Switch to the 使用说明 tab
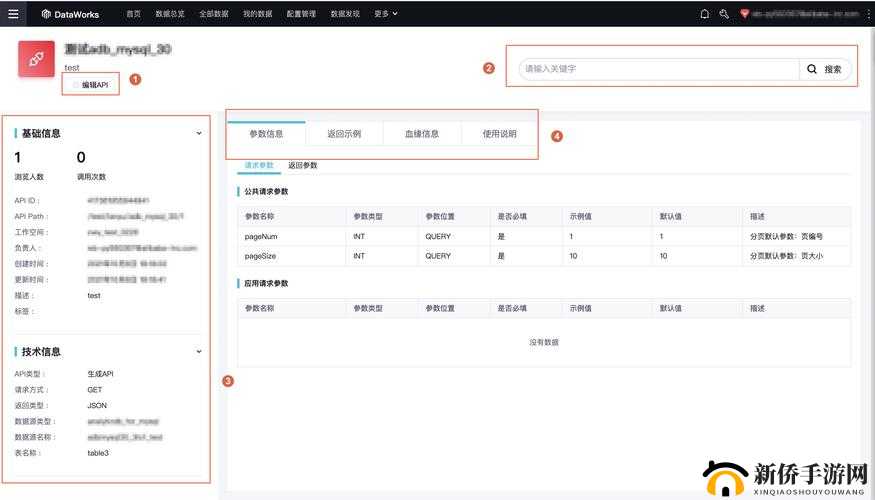This screenshot has width=875, height=500. pos(499,134)
